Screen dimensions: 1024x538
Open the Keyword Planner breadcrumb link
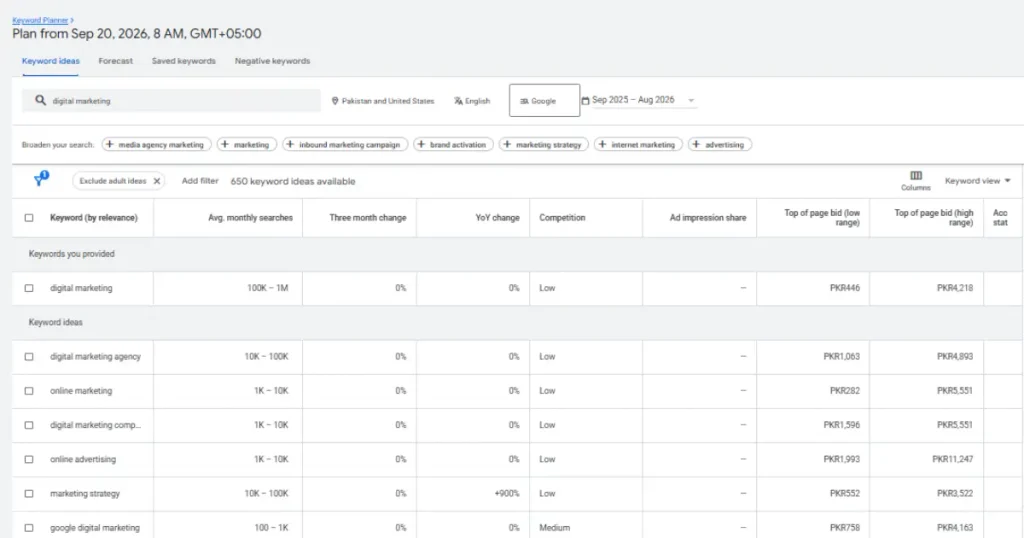coord(40,20)
